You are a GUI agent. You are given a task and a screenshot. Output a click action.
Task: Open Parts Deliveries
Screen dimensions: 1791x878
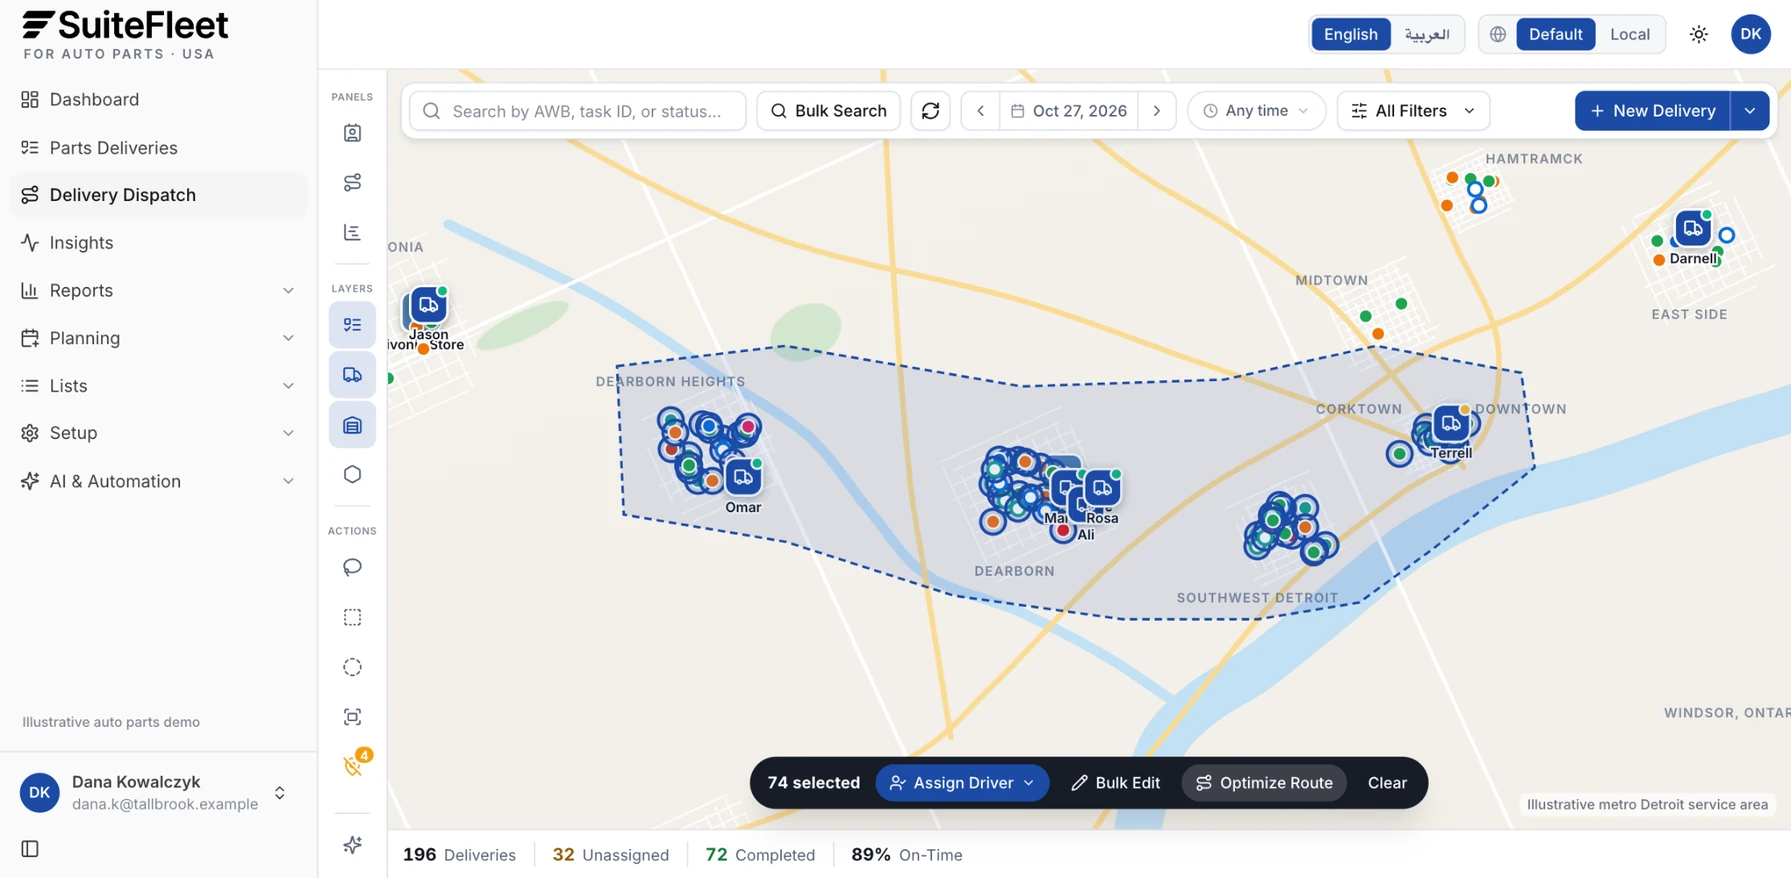point(158,147)
